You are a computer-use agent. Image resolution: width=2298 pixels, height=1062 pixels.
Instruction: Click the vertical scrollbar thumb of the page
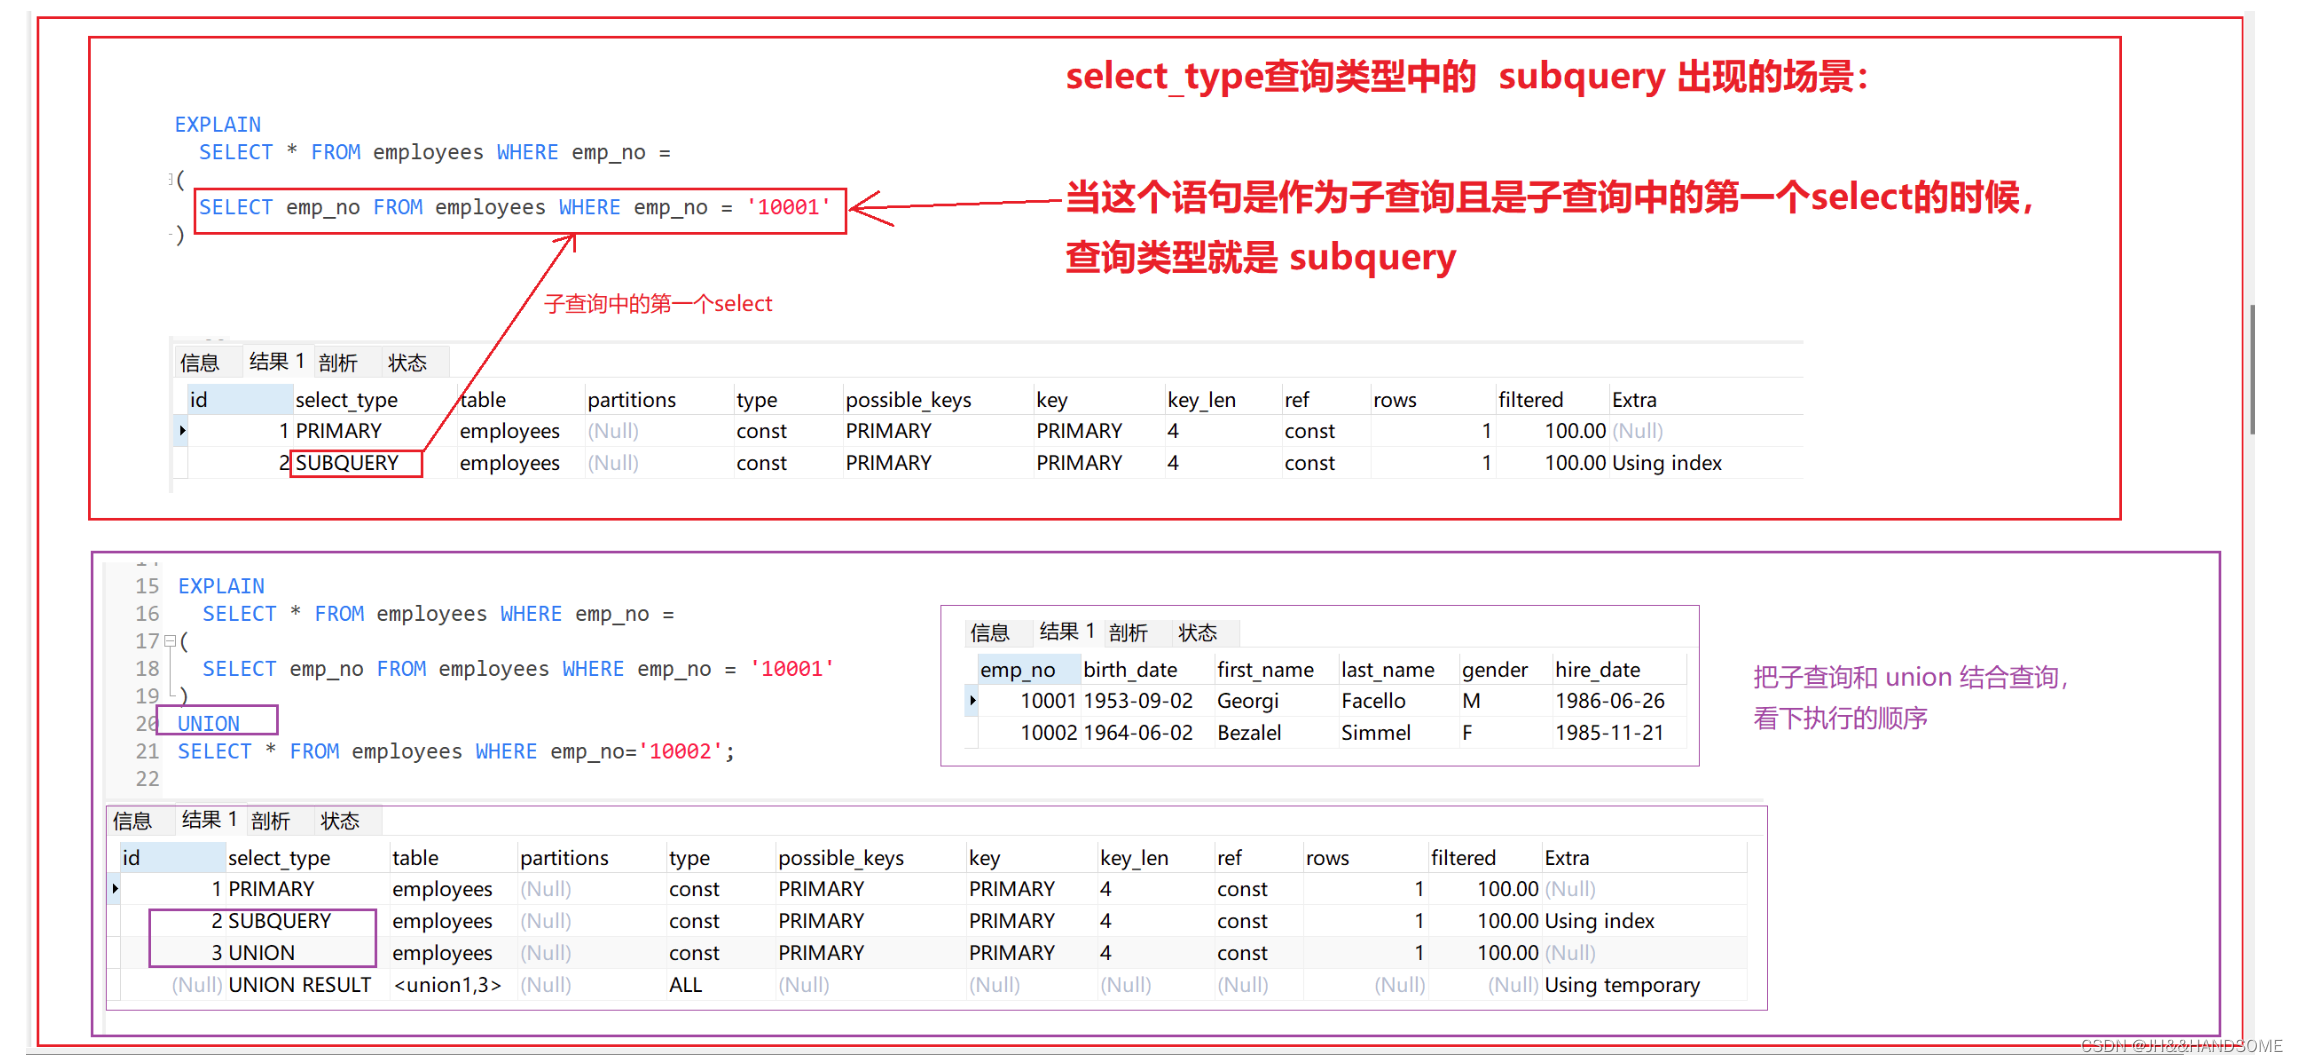coord(2253,370)
